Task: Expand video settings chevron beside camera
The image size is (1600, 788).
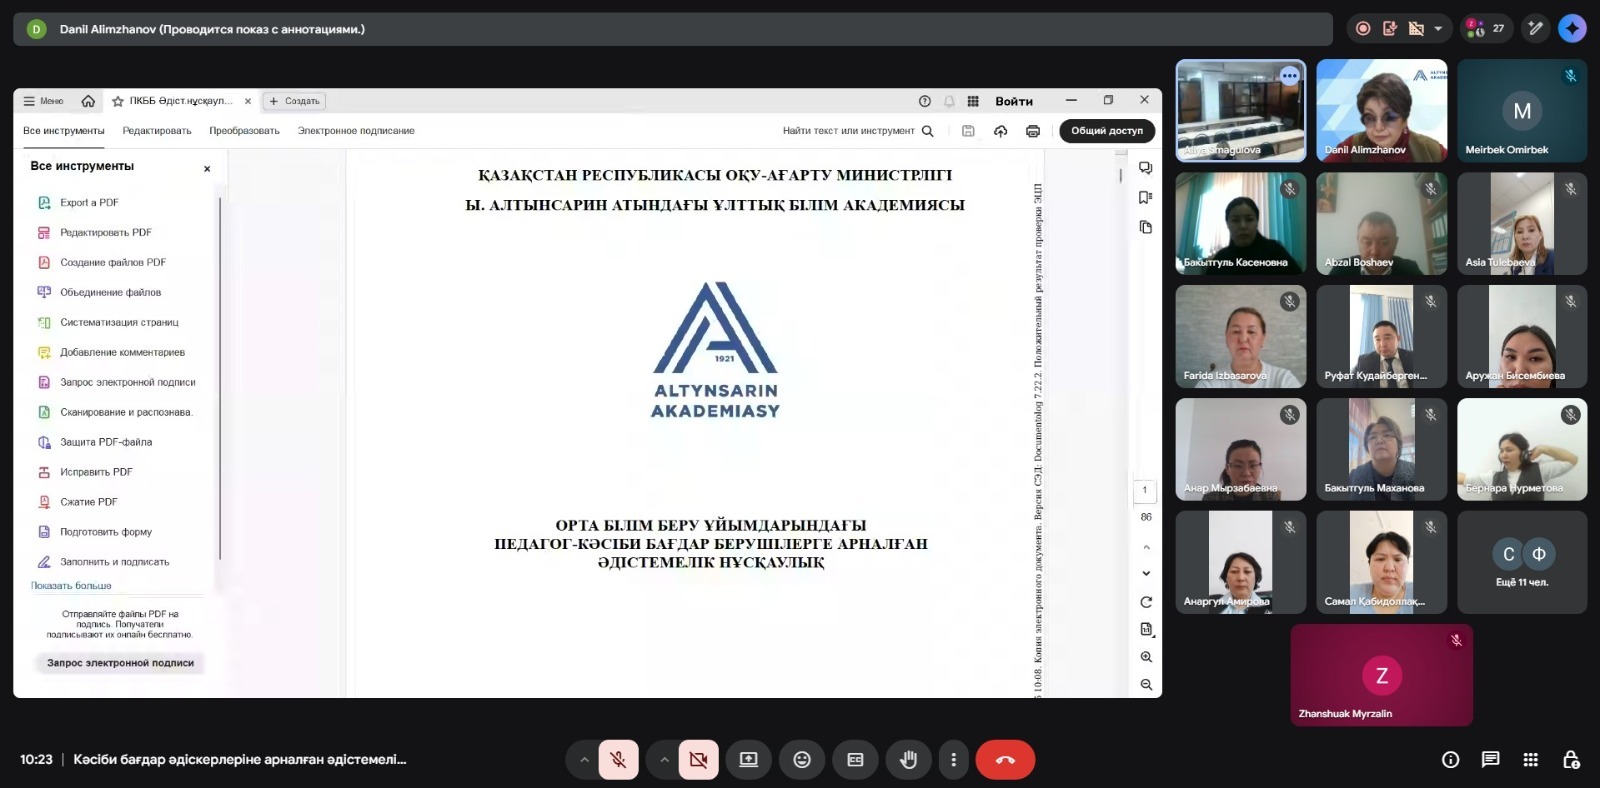Action: click(x=664, y=760)
